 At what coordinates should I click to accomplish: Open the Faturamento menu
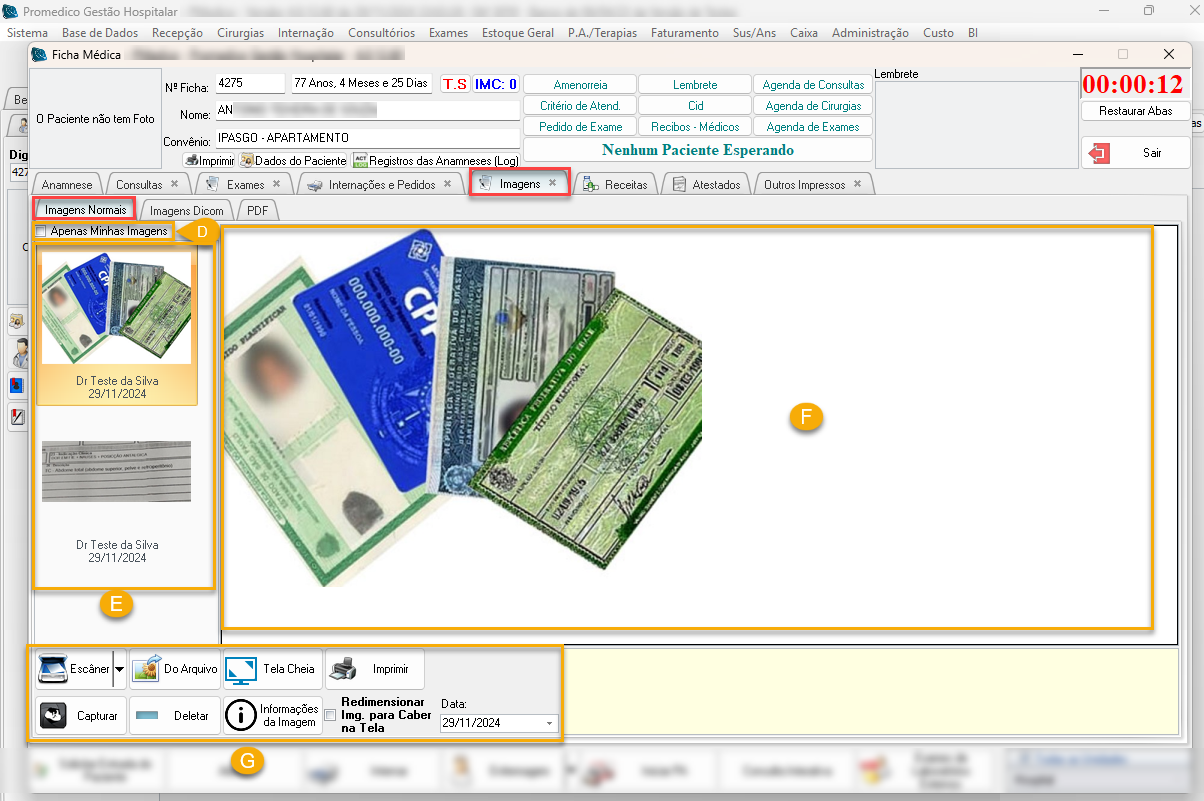[x=684, y=33]
